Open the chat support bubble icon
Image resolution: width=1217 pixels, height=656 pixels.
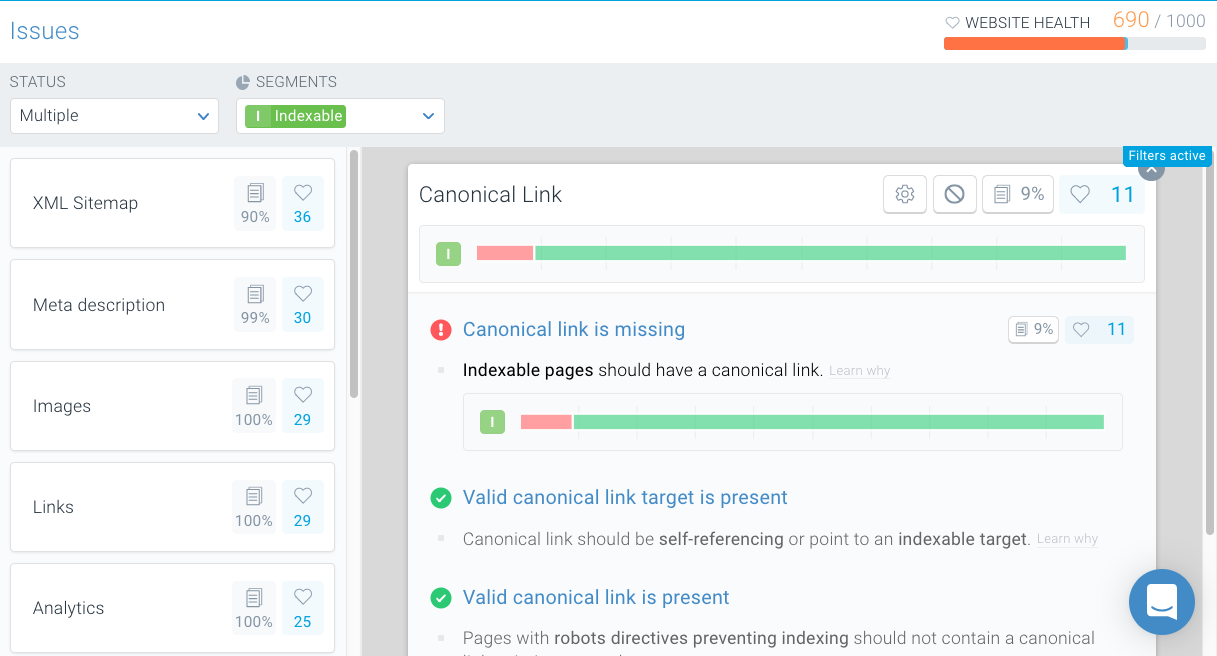click(1162, 602)
